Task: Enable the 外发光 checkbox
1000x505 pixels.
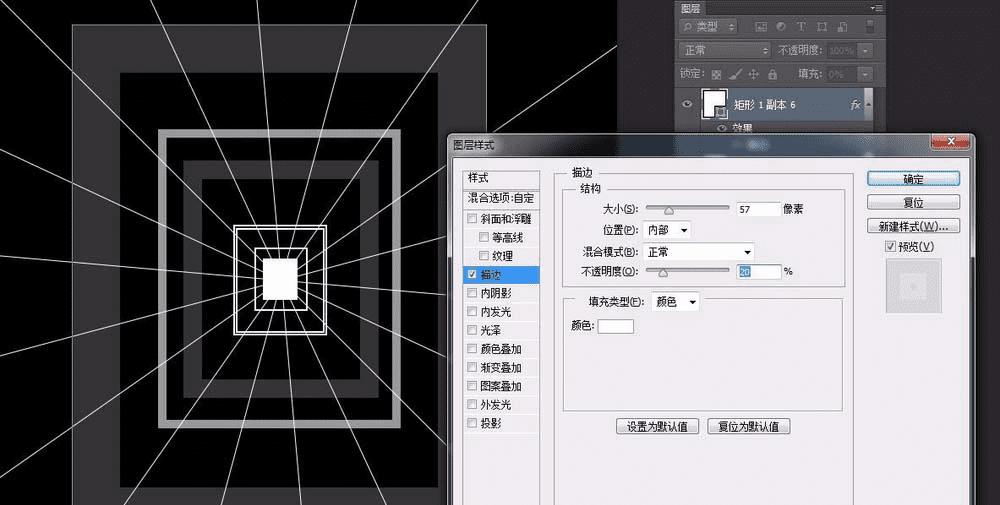Action: tap(472, 404)
